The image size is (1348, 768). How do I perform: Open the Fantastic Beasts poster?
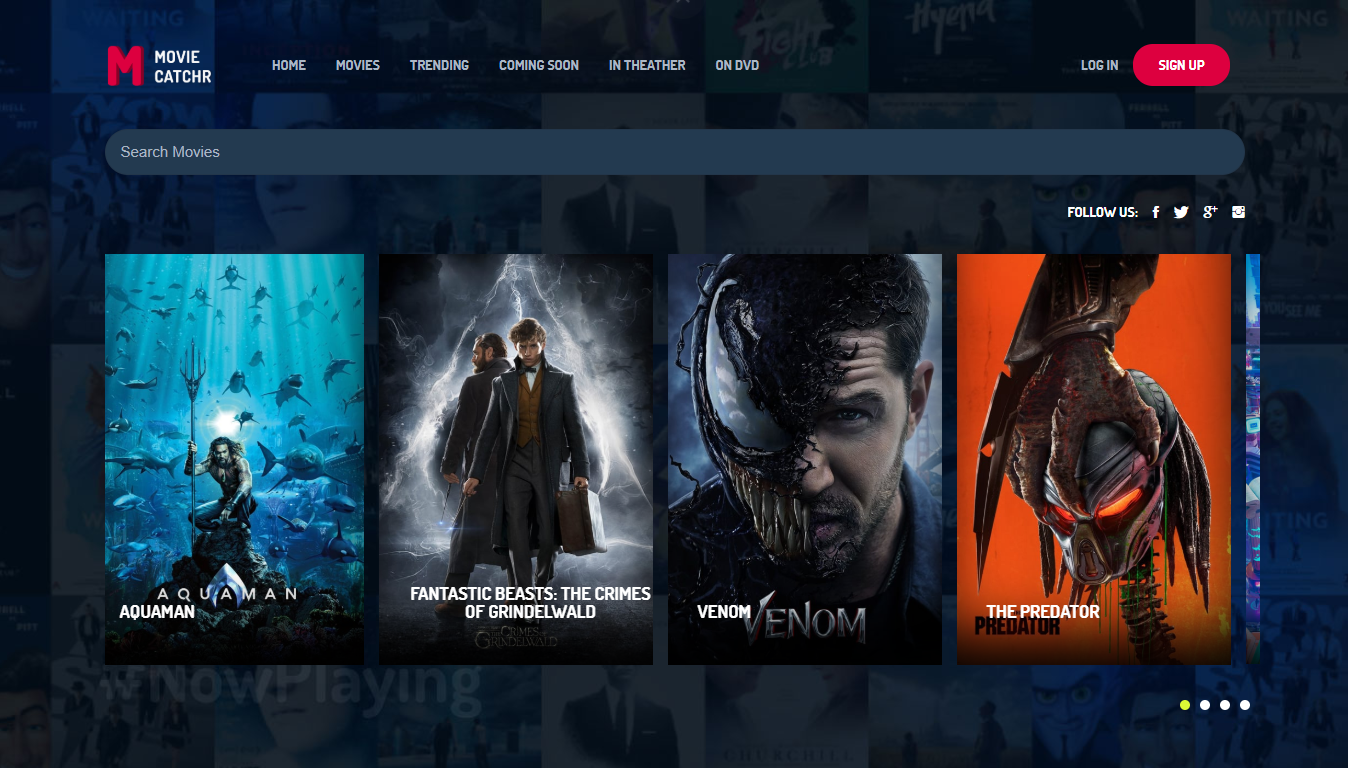coord(516,459)
